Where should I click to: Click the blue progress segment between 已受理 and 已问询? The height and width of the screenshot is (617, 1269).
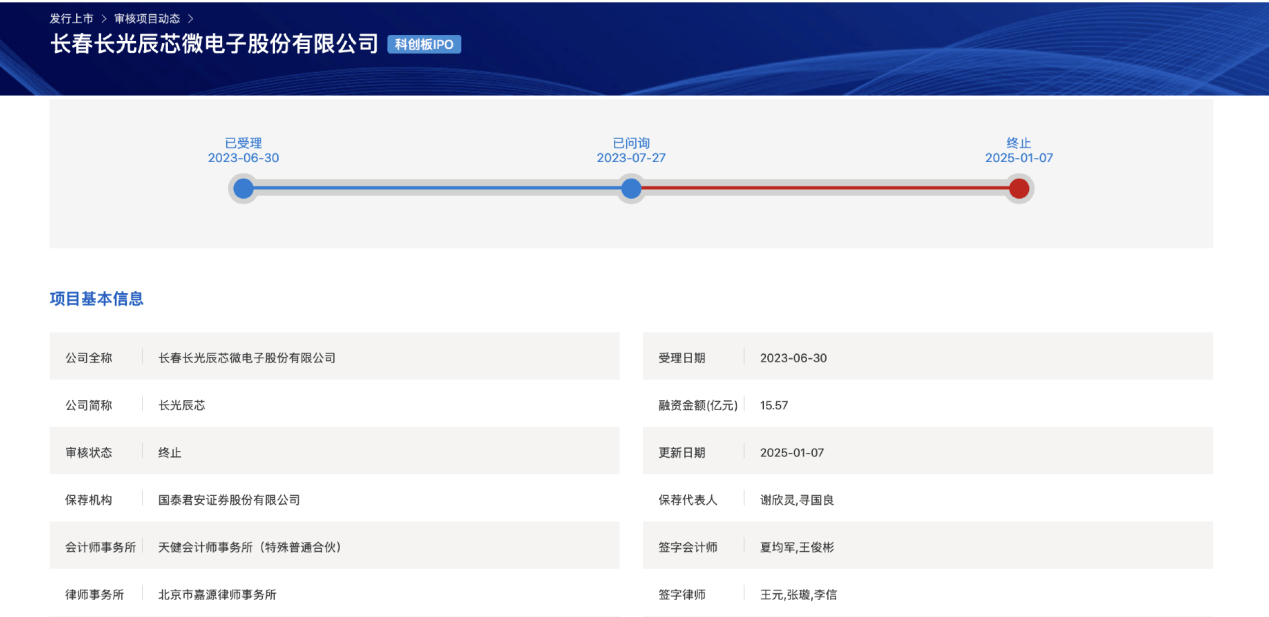coord(437,188)
